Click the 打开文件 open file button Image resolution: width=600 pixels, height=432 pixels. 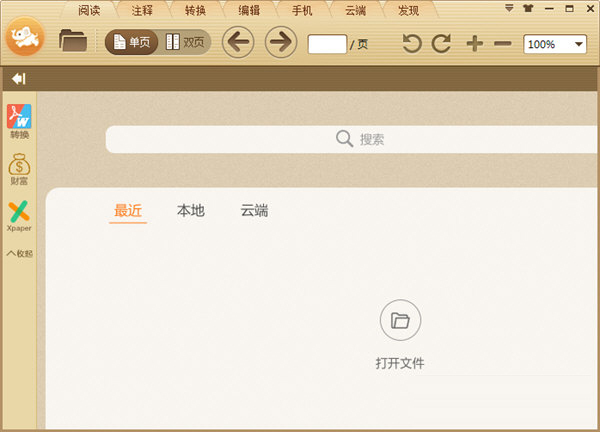tap(400, 321)
